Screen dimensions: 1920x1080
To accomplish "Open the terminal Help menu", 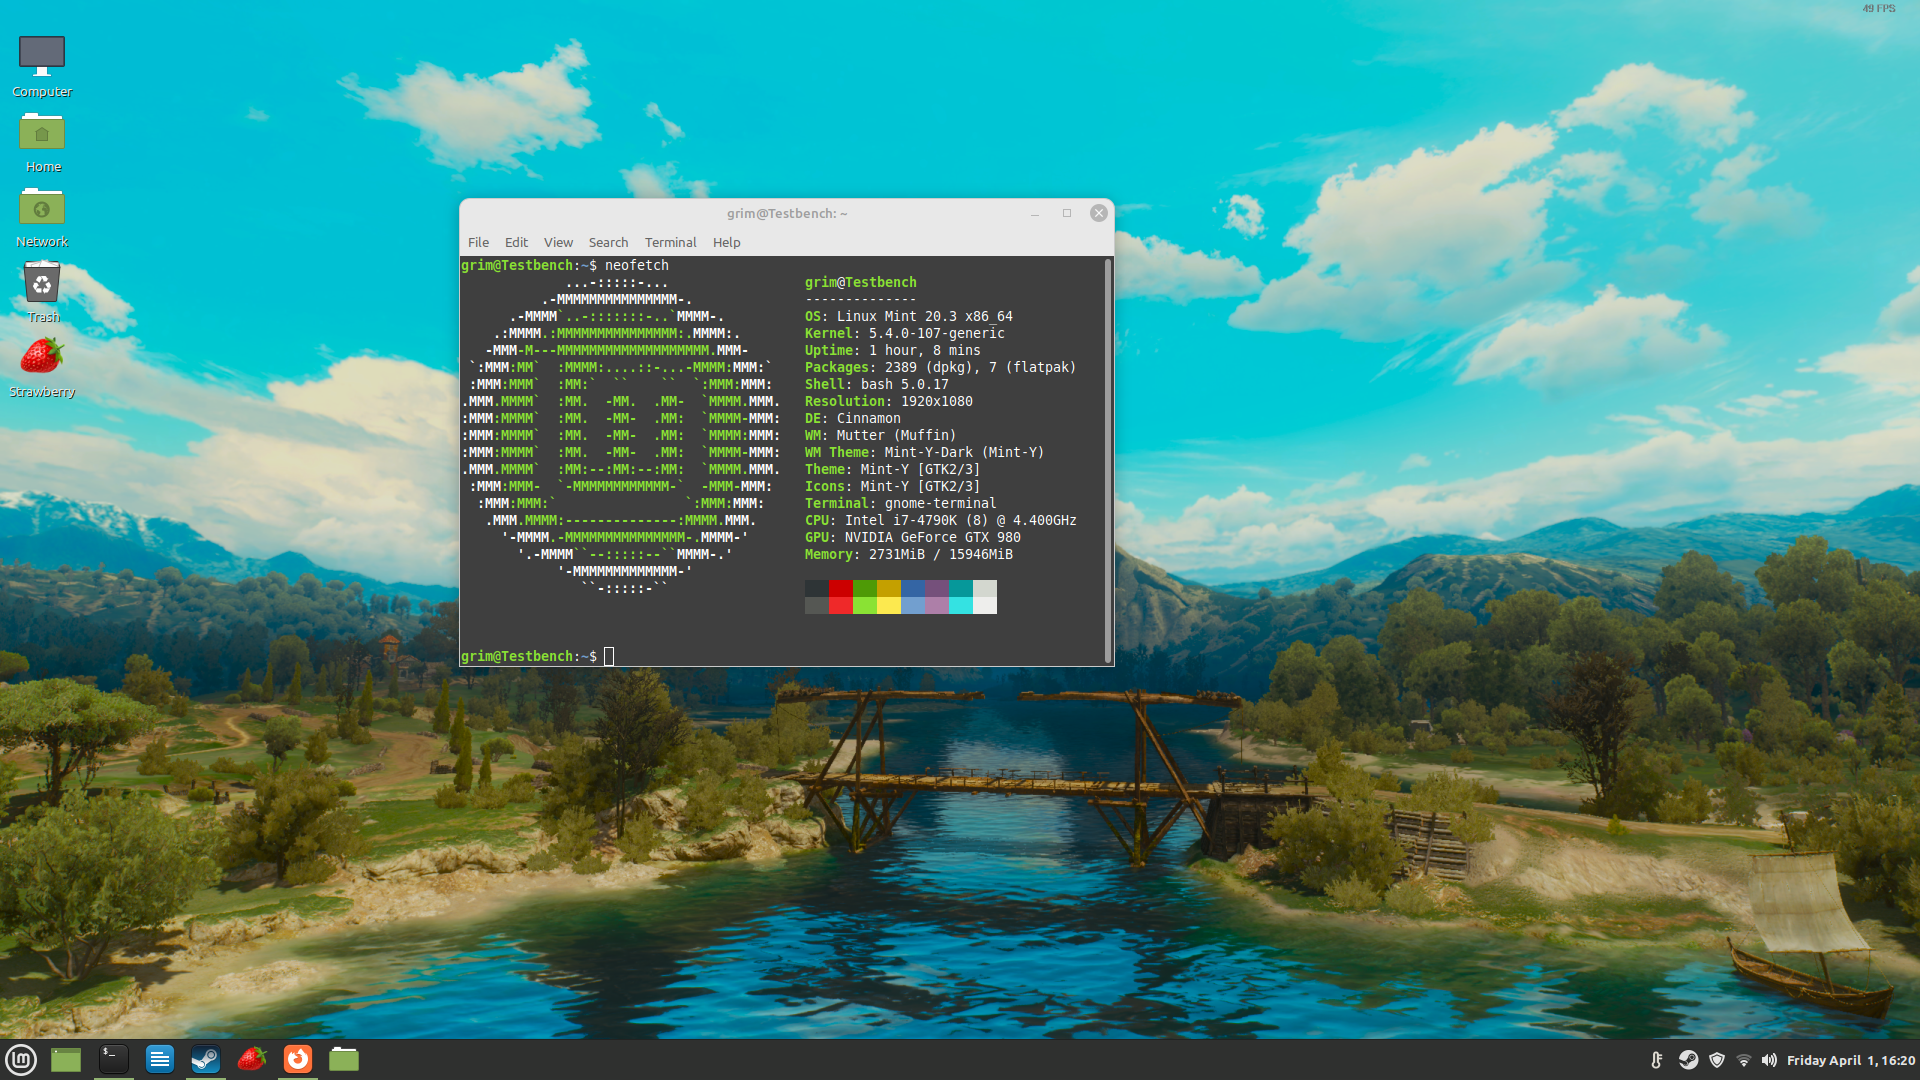I will [x=726, y=242].
